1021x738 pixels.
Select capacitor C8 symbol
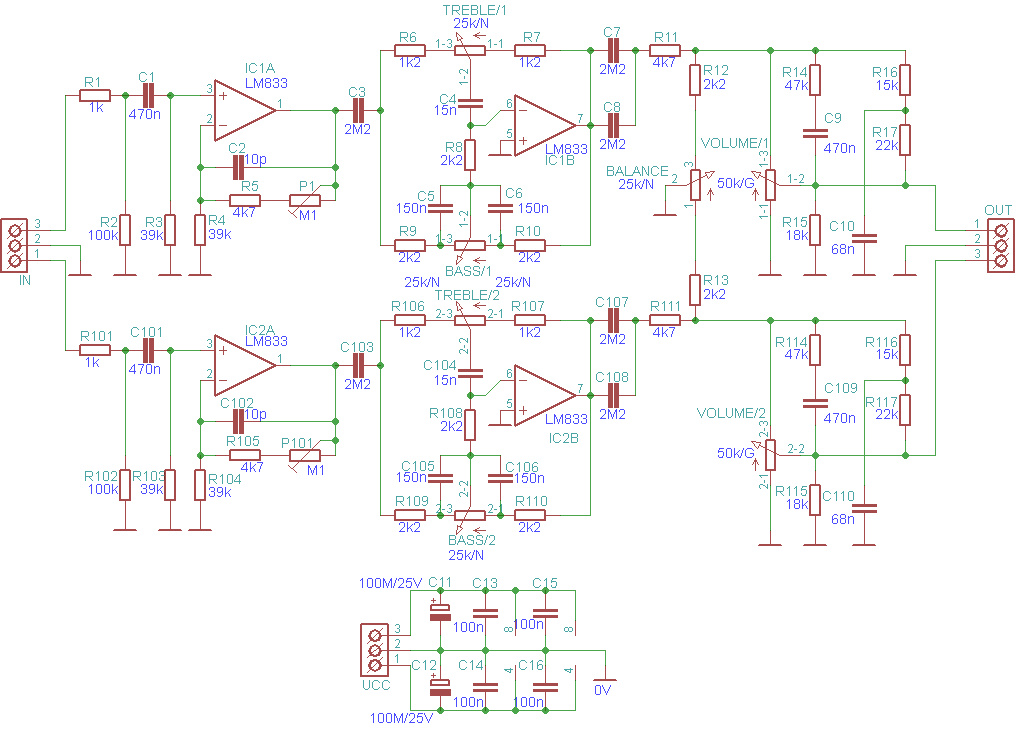click(x=613, y=125)
